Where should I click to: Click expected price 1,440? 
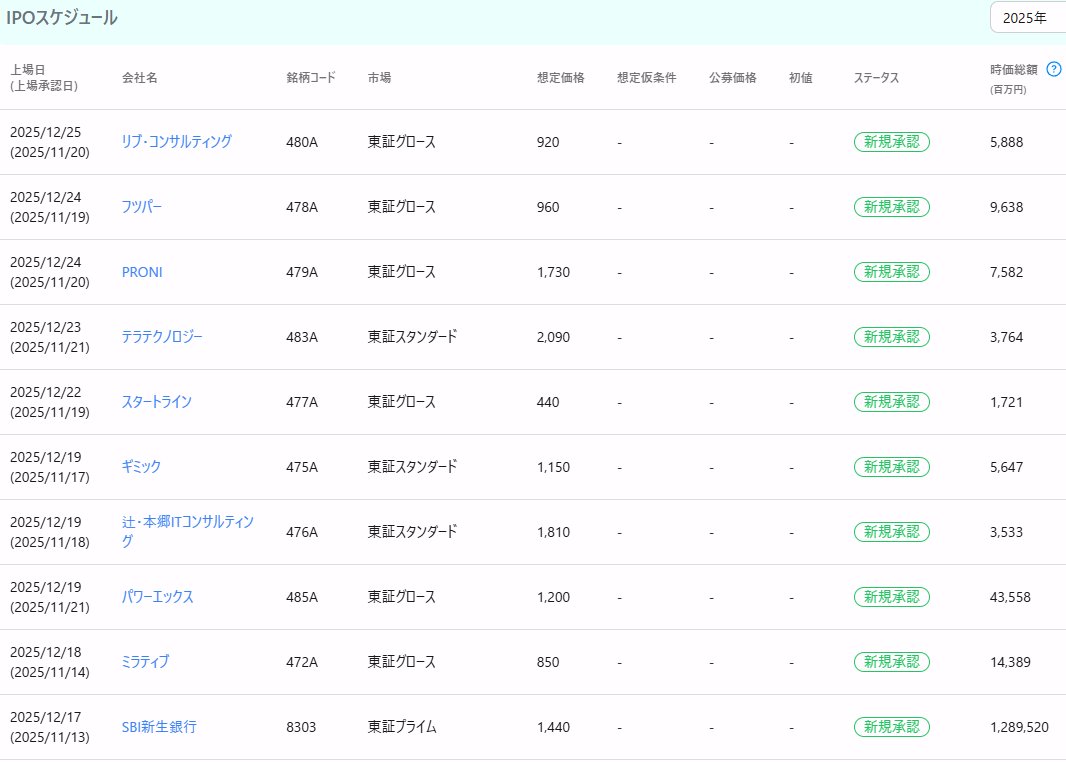pos(553,727)
